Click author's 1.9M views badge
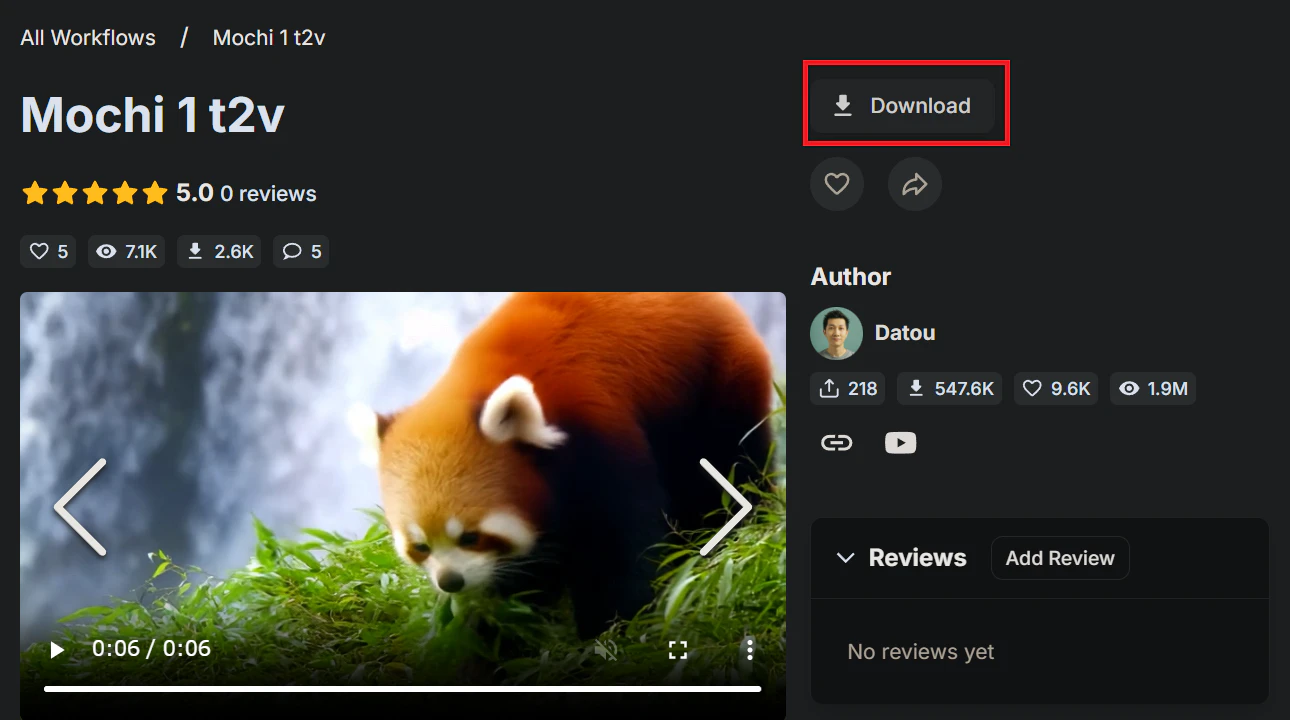 (x=1153, y=389)
